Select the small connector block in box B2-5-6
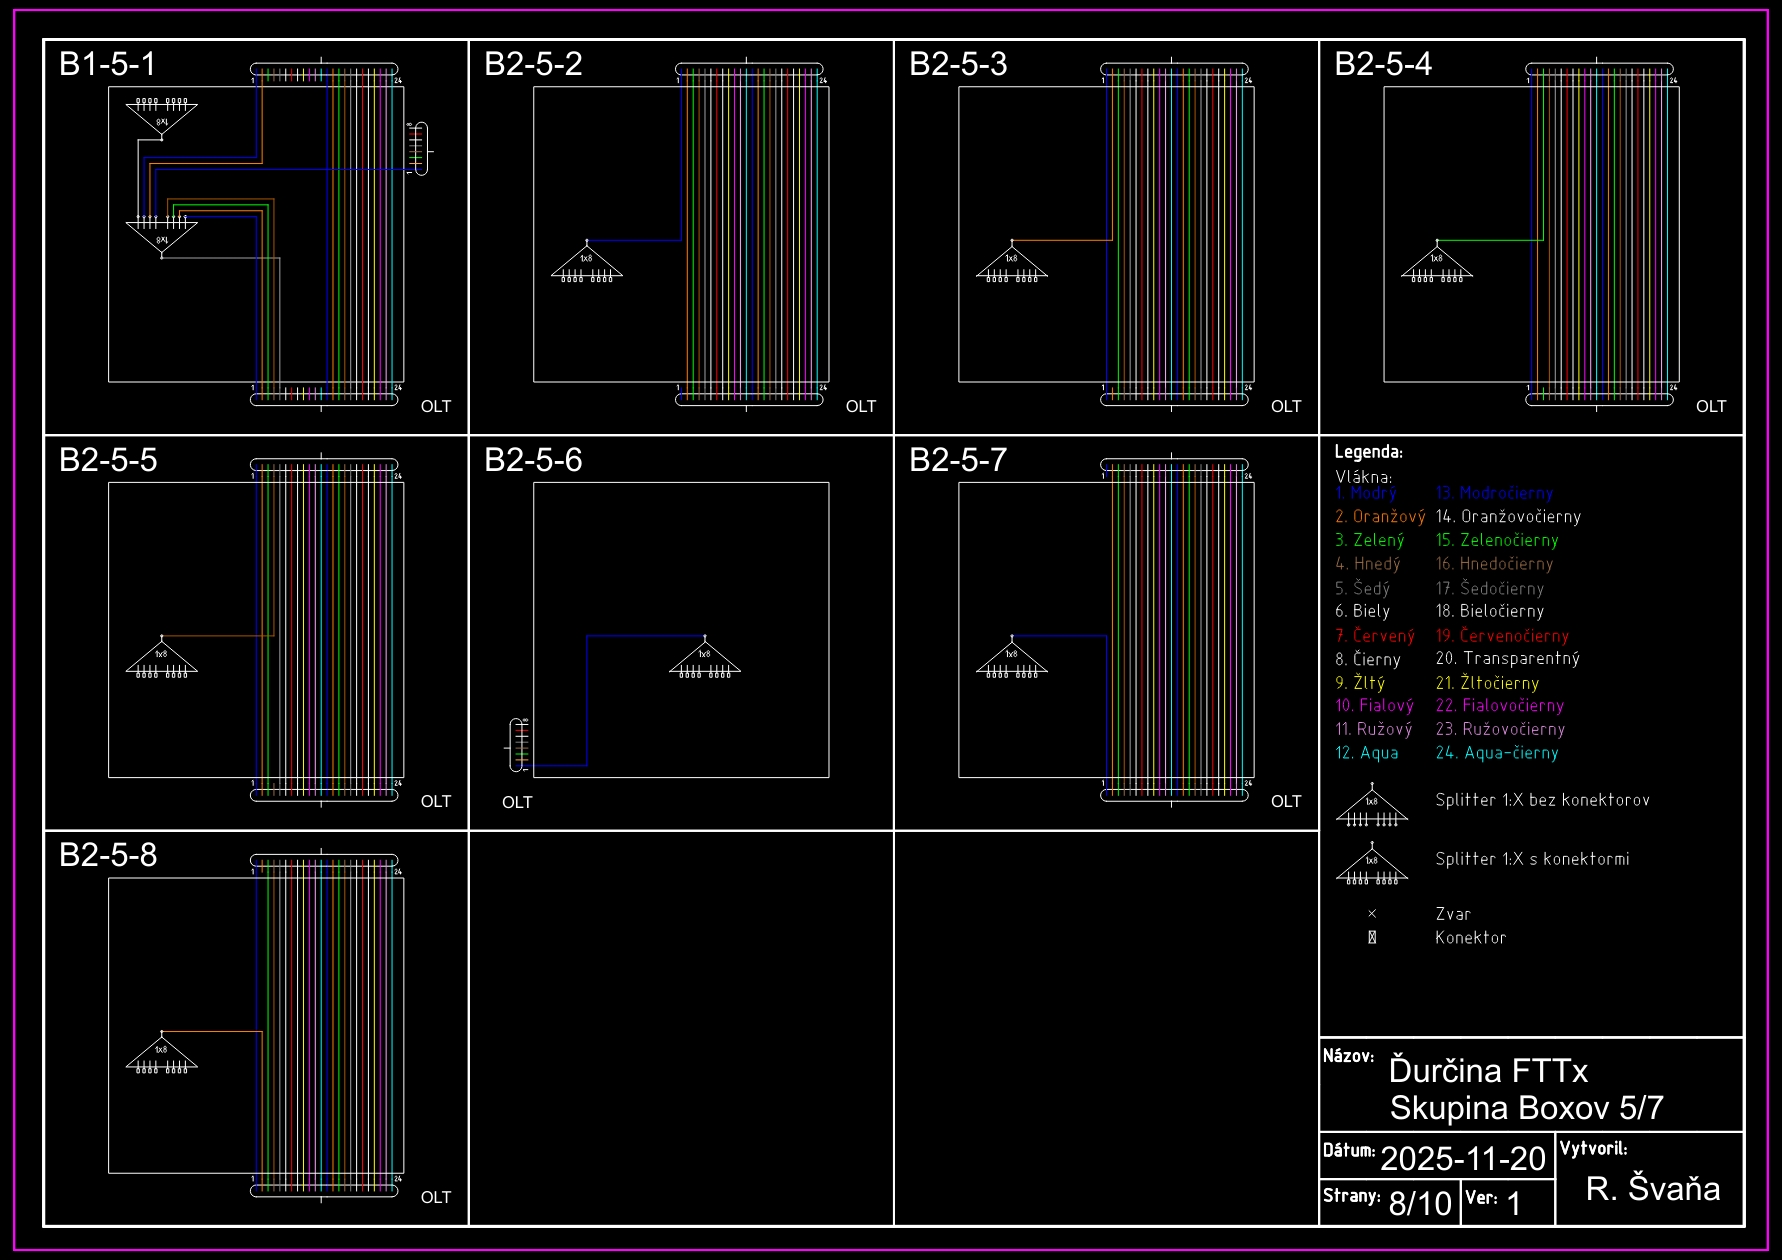Viewport: 1782px width, 1260px height. tap(519, 745)
